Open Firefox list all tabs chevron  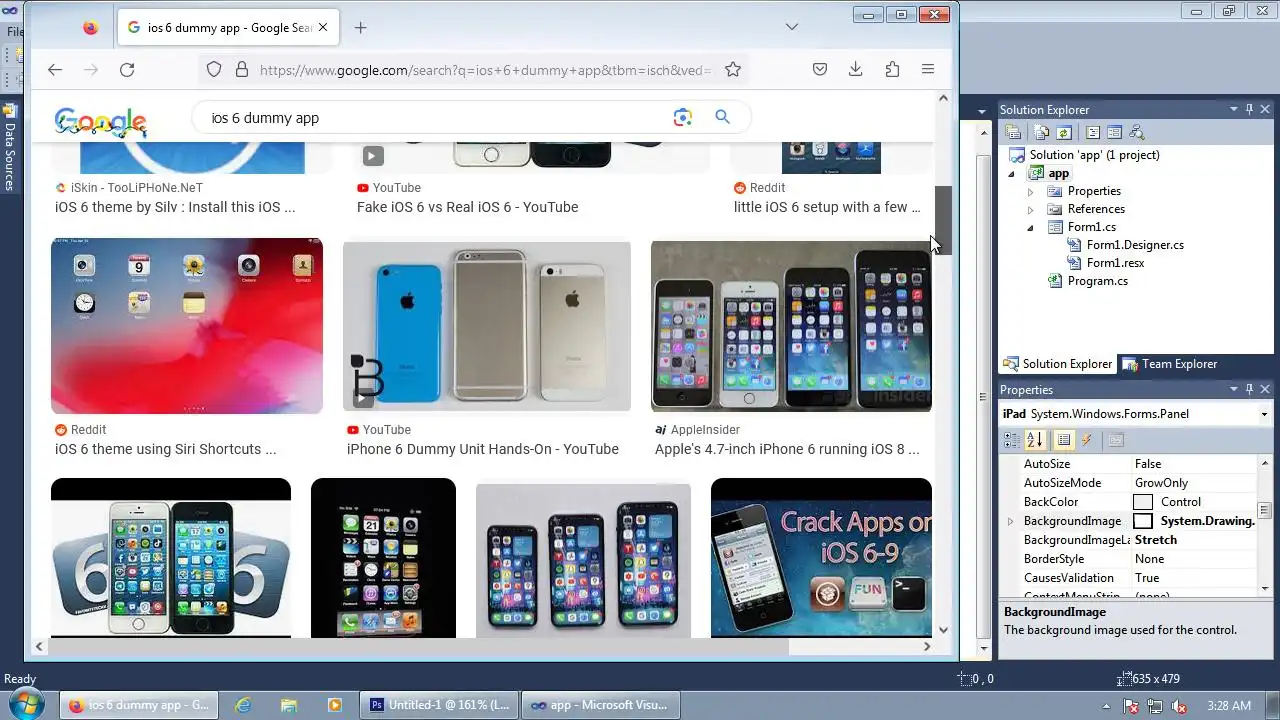[x=791, y=27]
